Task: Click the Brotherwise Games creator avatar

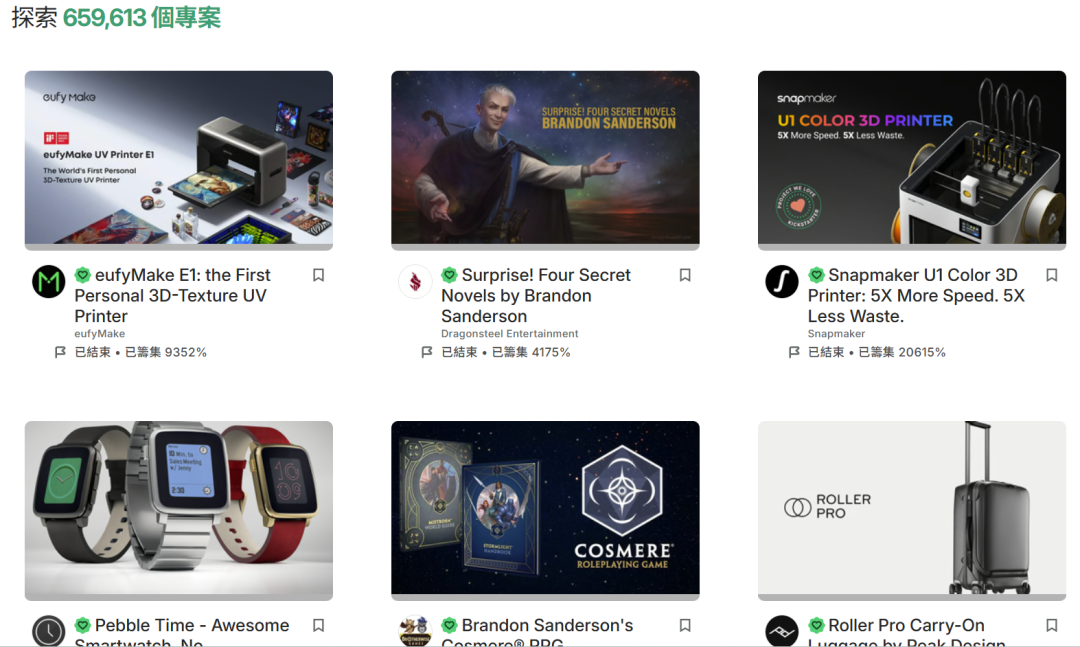Action: coord(415,630)
